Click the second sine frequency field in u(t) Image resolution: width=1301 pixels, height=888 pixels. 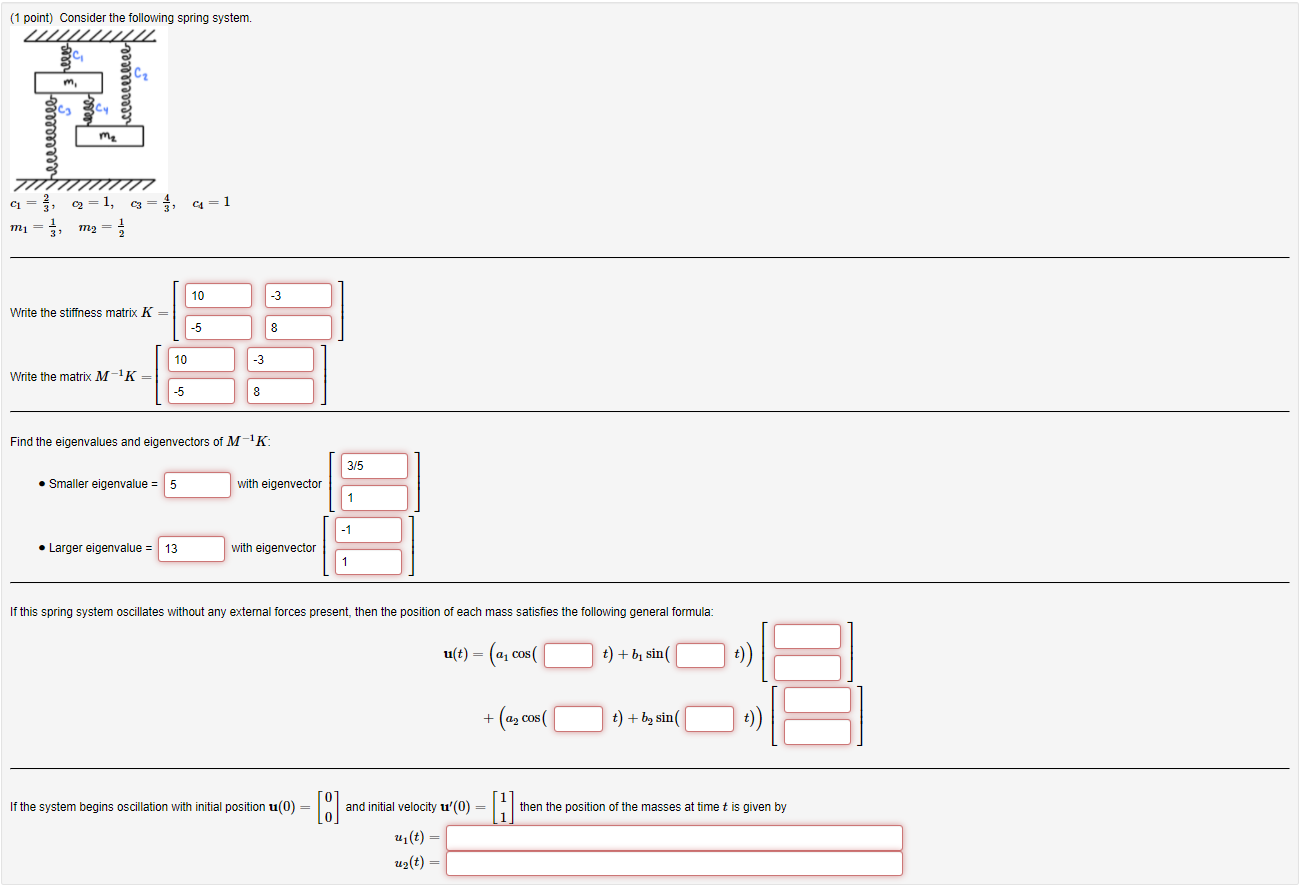(x=708, y=718)
